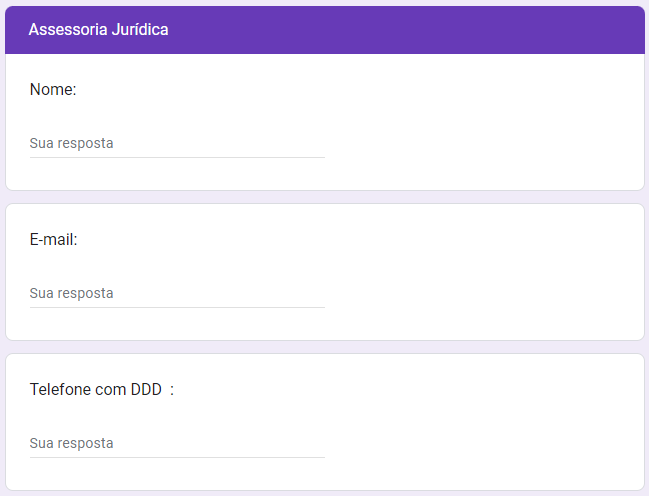Click the Nome answer input field

(x=177, y=143)
